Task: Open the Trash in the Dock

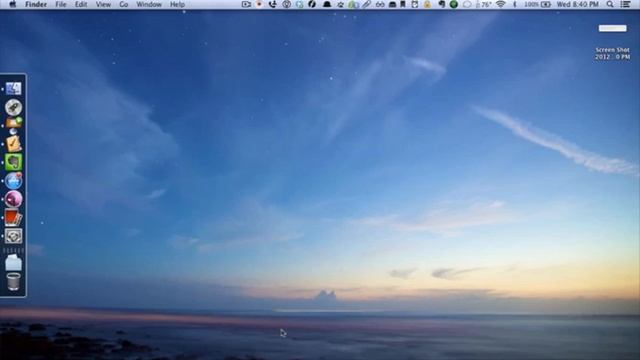Action: tap(13, 282)
